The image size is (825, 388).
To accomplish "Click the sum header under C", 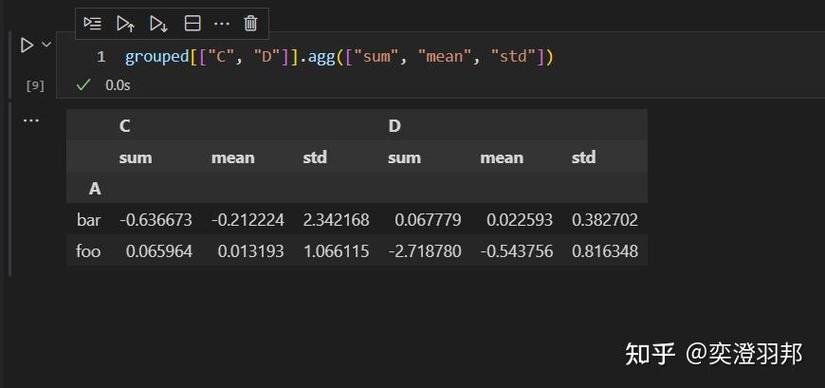I will coord(136,157).
